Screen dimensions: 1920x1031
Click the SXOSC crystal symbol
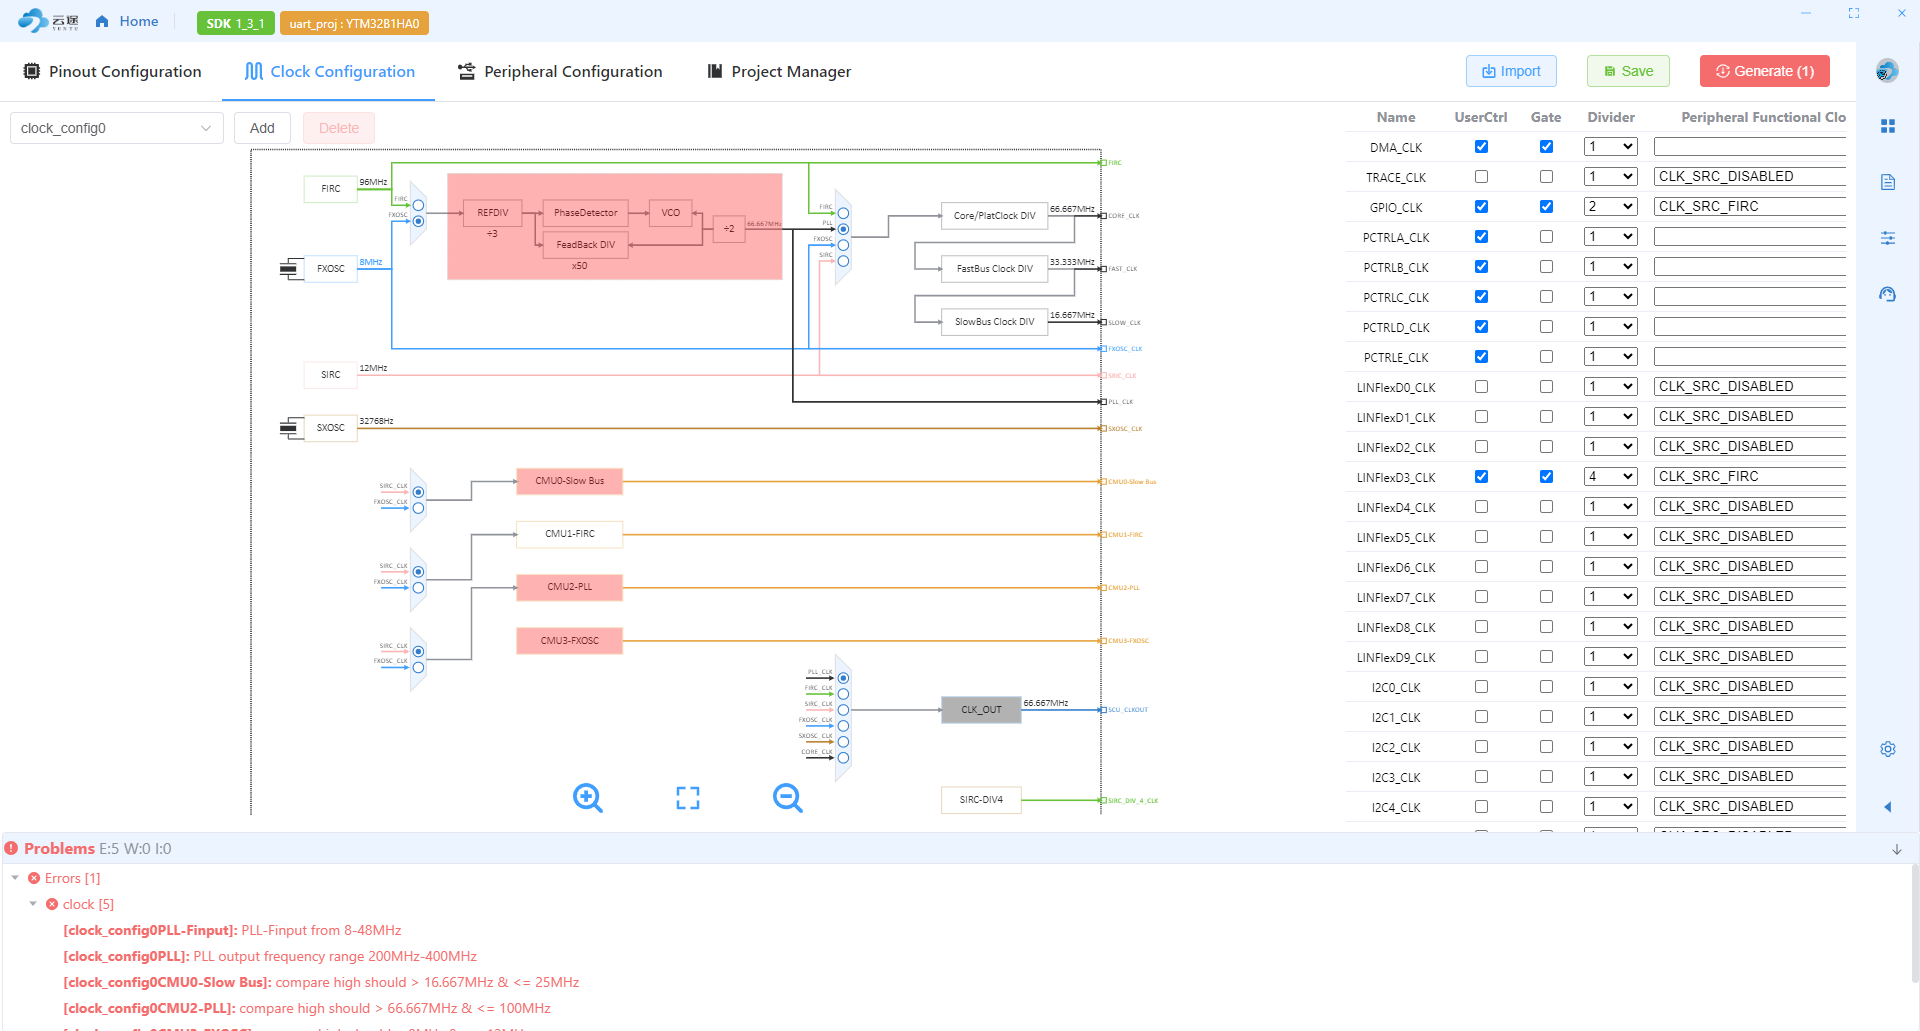289,427
